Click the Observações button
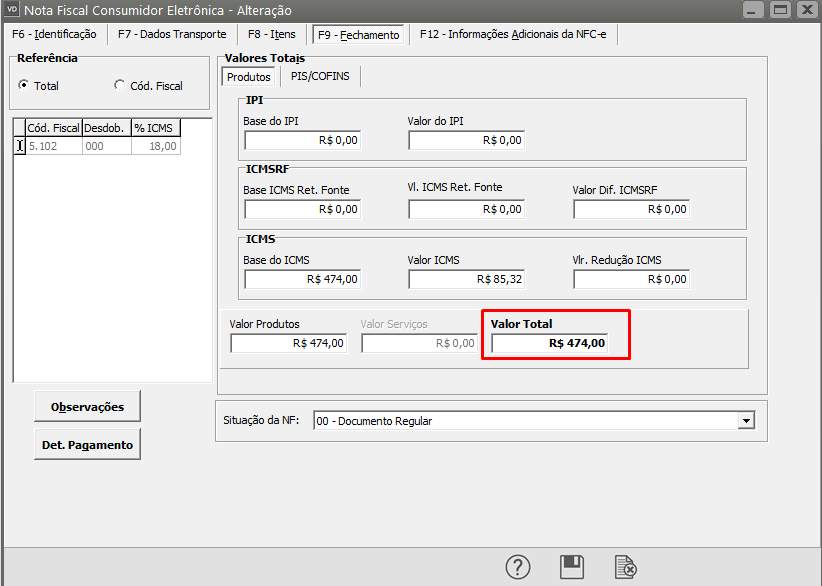Screen dimensions: 822x586 pos(88,407)
